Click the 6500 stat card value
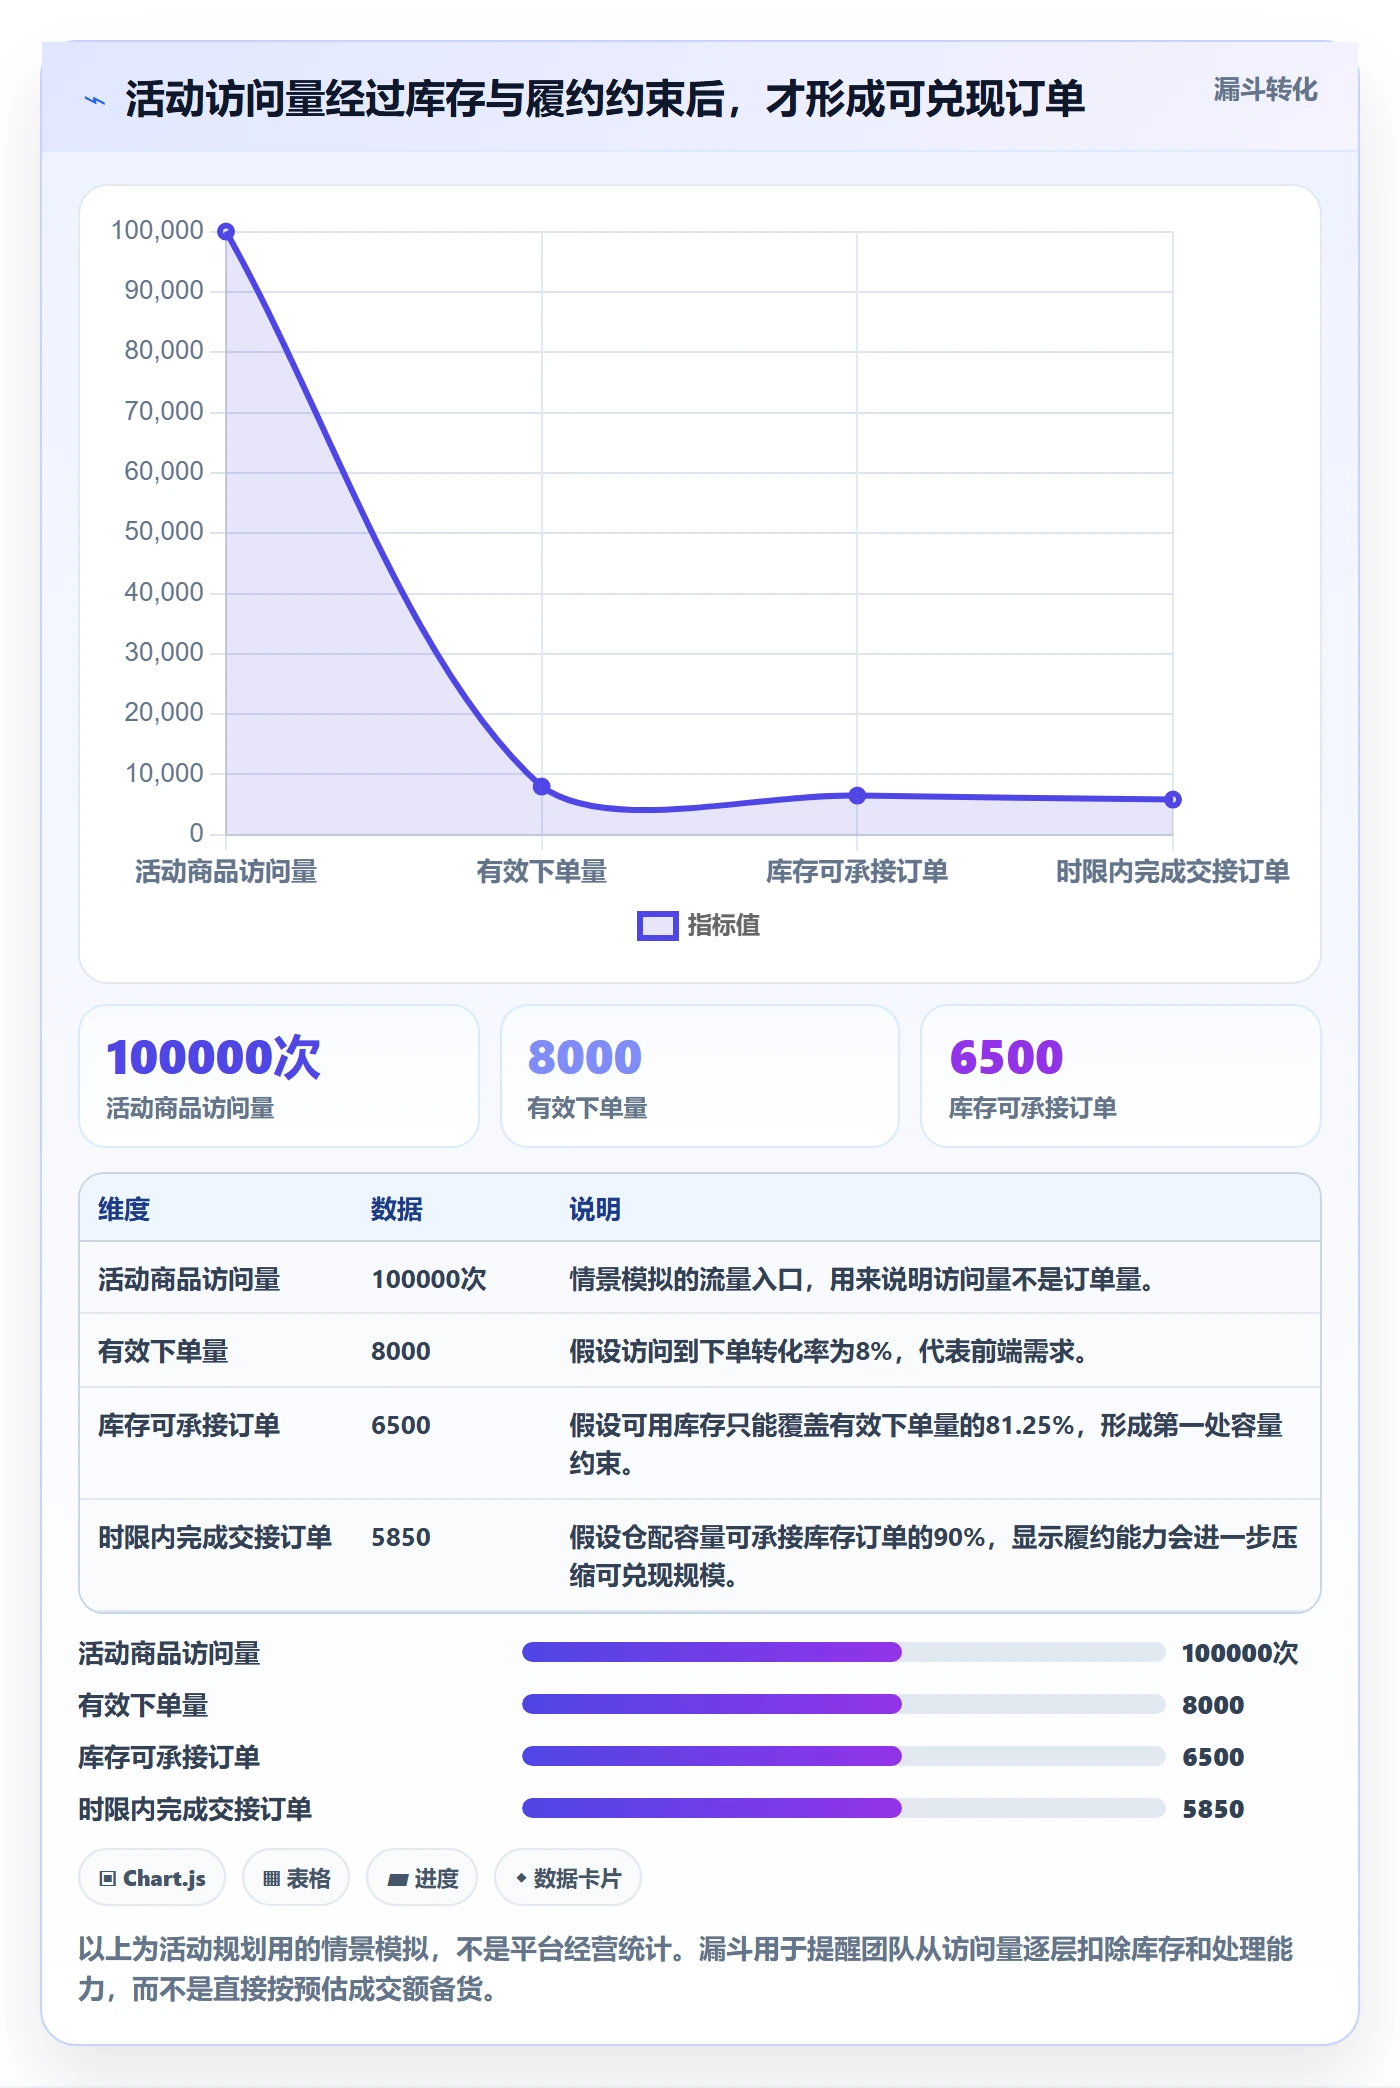 [1007, 1057]
